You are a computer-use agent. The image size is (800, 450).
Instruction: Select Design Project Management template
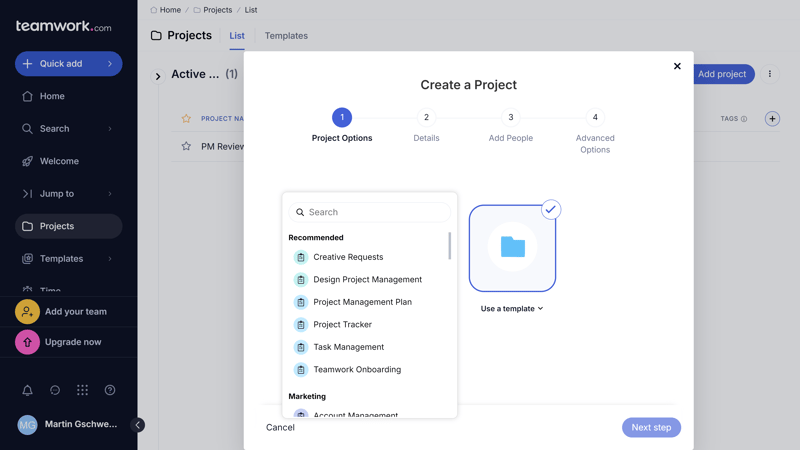click(x=367, y=280)
